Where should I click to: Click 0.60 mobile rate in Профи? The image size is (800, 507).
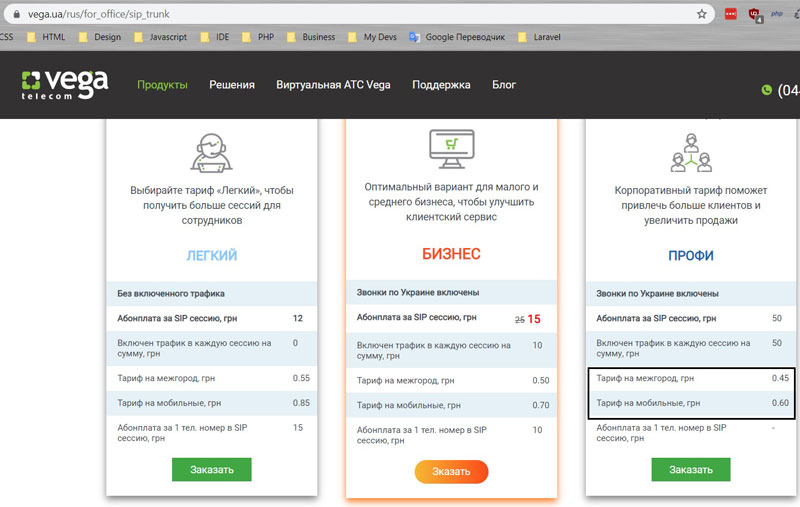click(780, 402)
